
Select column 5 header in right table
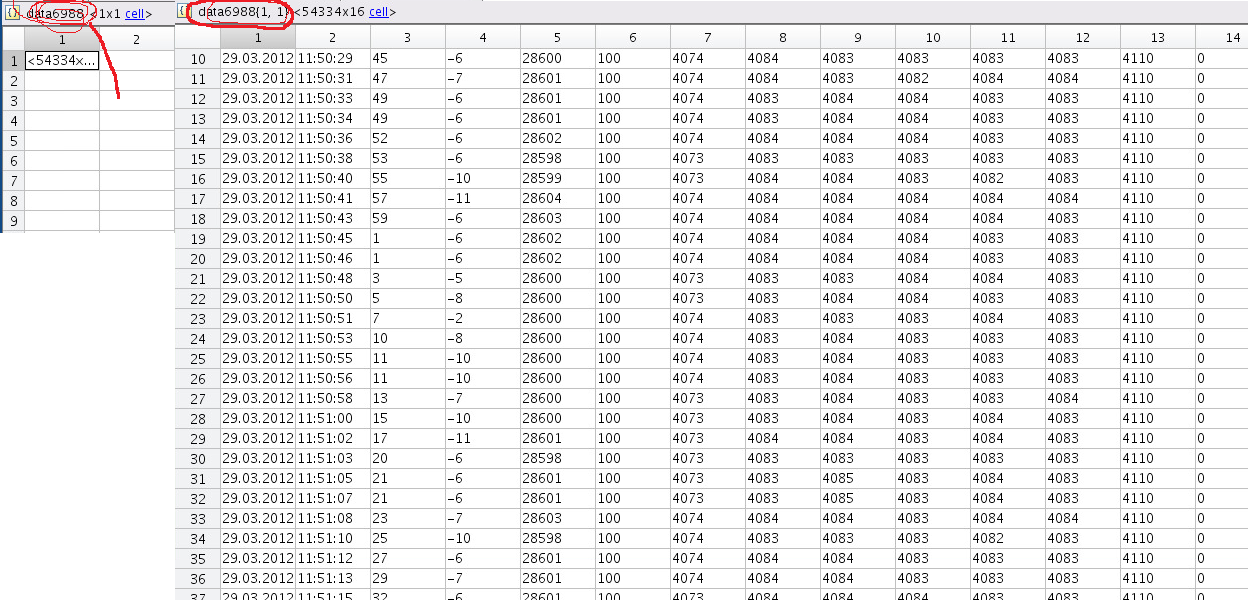(557, 37)
